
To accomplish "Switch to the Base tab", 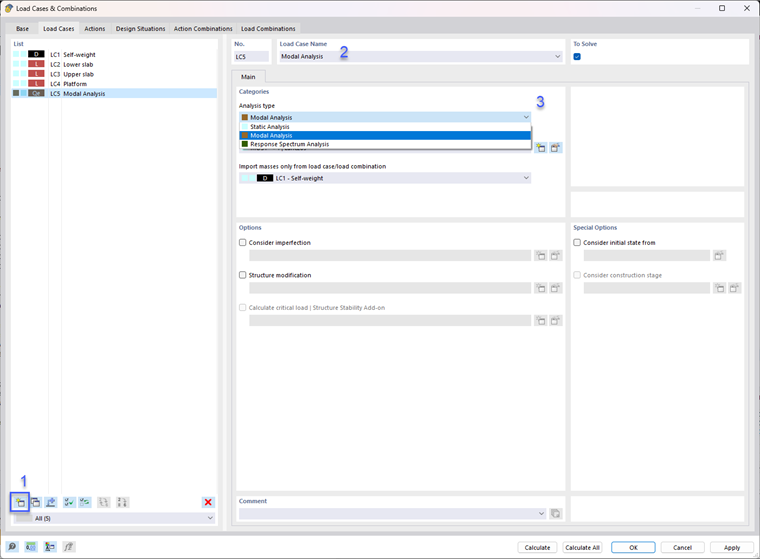I will [x=22, y=29].
